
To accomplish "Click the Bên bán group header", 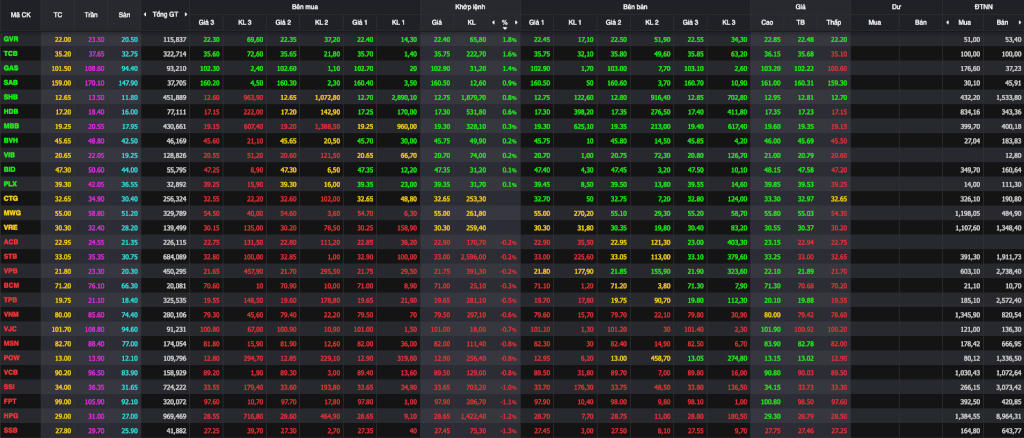I will 635,6.
